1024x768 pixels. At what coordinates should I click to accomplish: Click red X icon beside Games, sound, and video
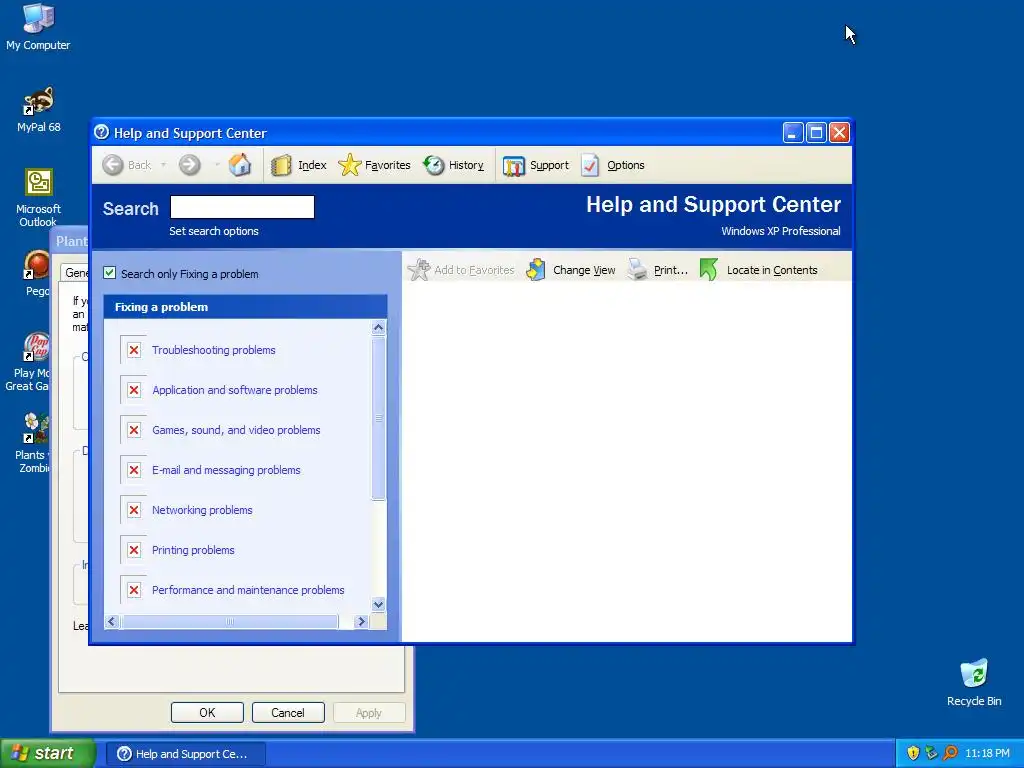tap(134, 430)
